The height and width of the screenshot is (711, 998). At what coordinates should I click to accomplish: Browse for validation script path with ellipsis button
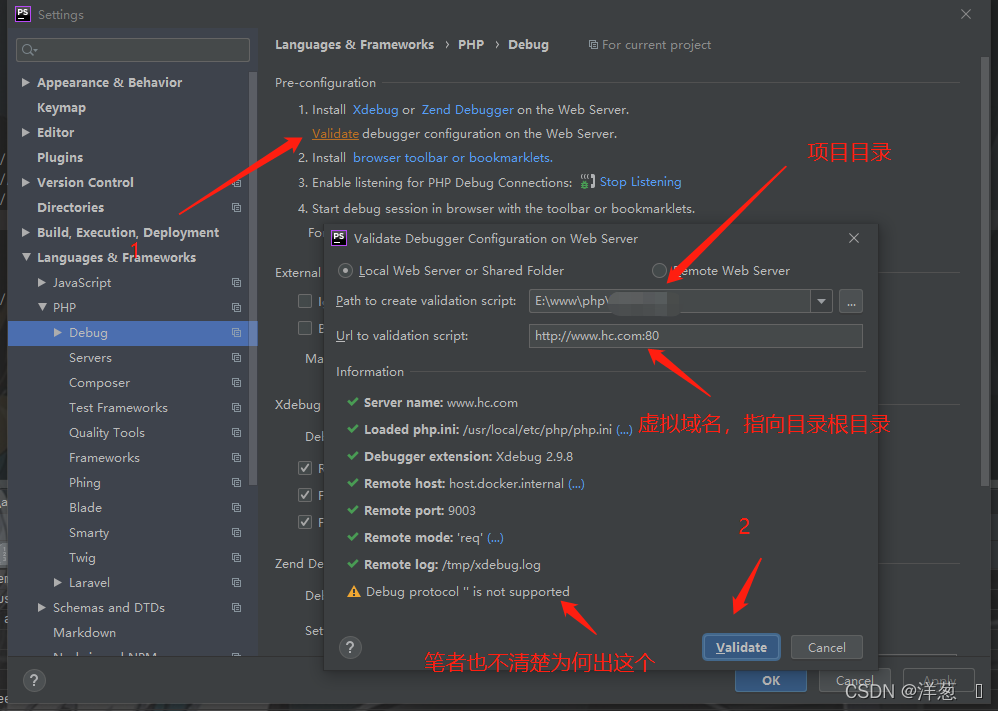tap(851, 301)
